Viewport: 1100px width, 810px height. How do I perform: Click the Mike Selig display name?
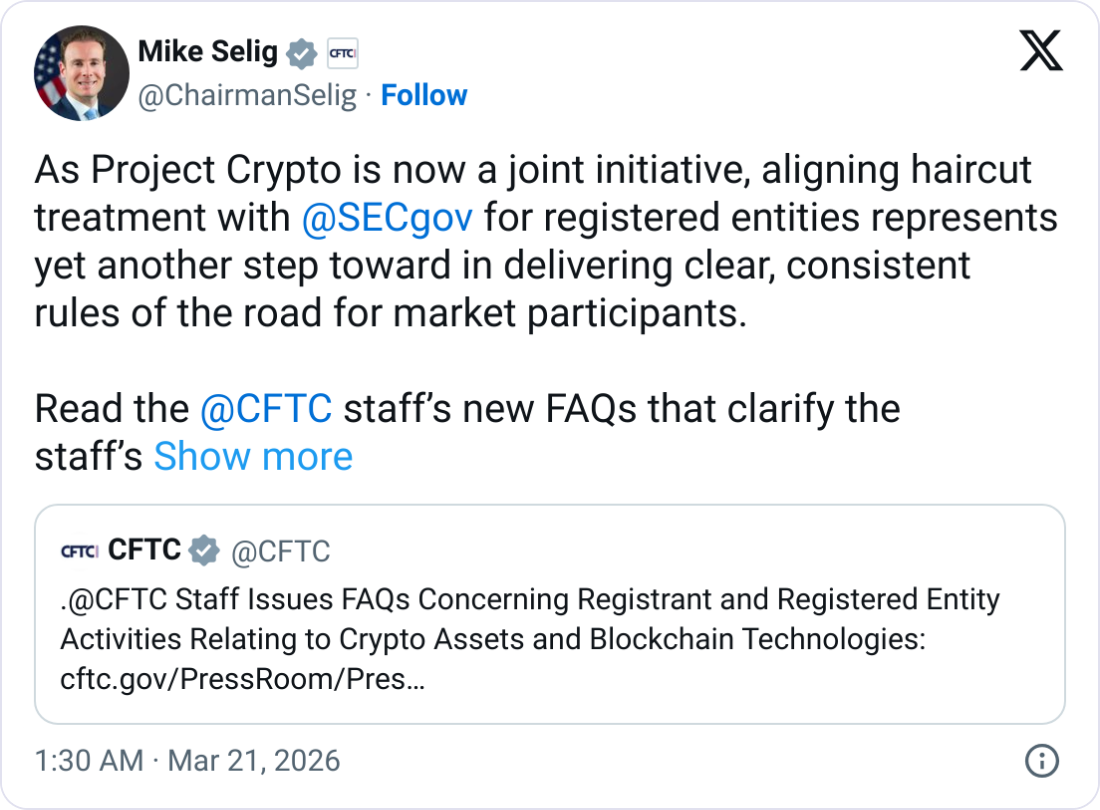pos(205,52)
